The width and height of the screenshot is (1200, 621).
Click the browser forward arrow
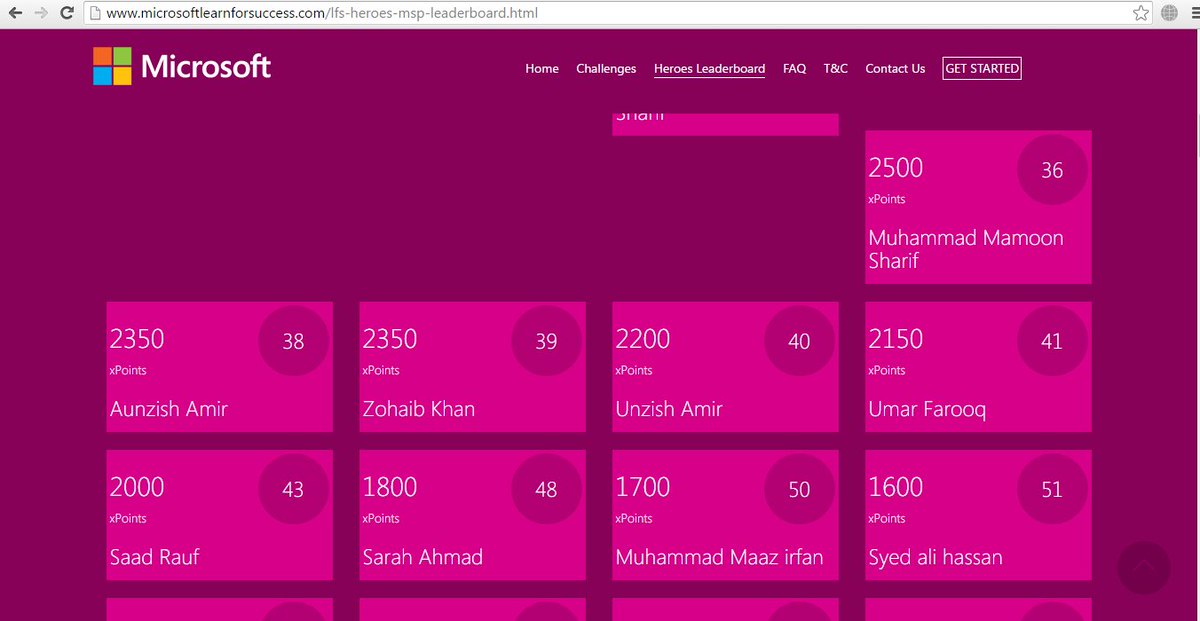pos(41,14)
